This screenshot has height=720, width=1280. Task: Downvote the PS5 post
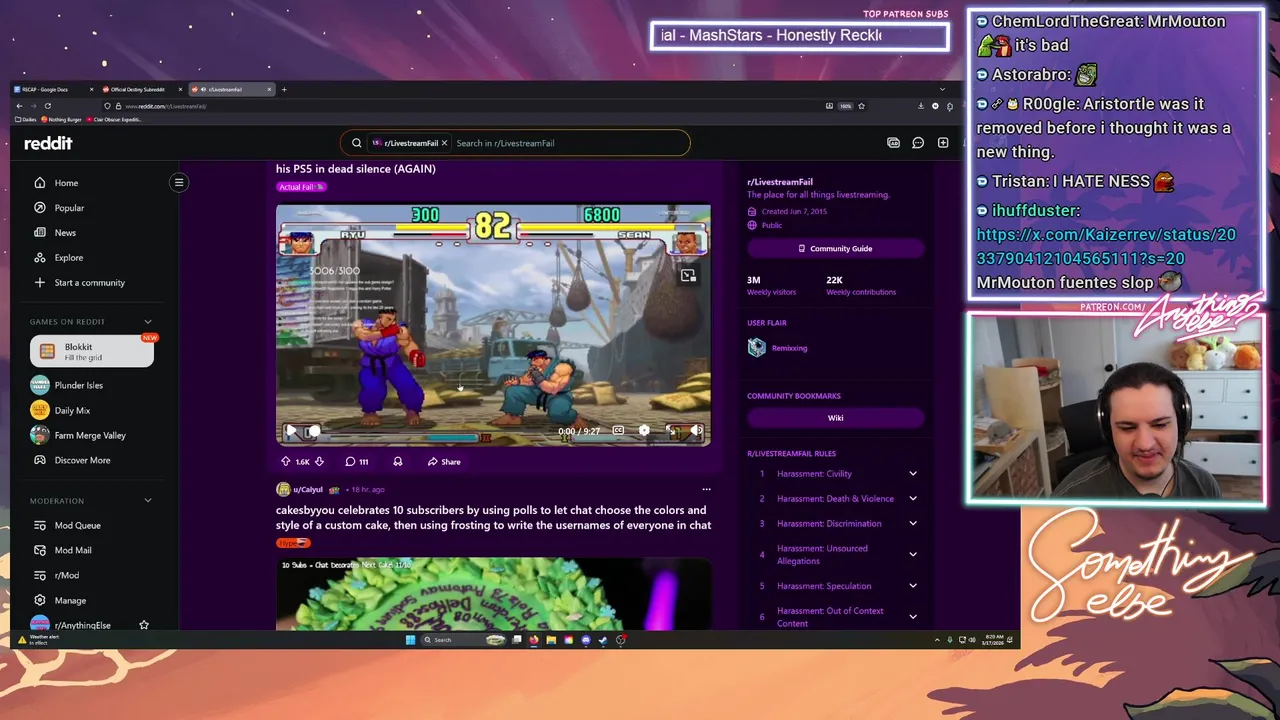319,462
